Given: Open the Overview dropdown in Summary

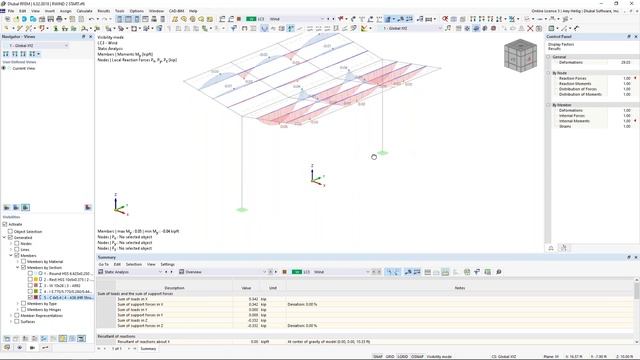Looking at the screenshot, I should tap(222, 272).
